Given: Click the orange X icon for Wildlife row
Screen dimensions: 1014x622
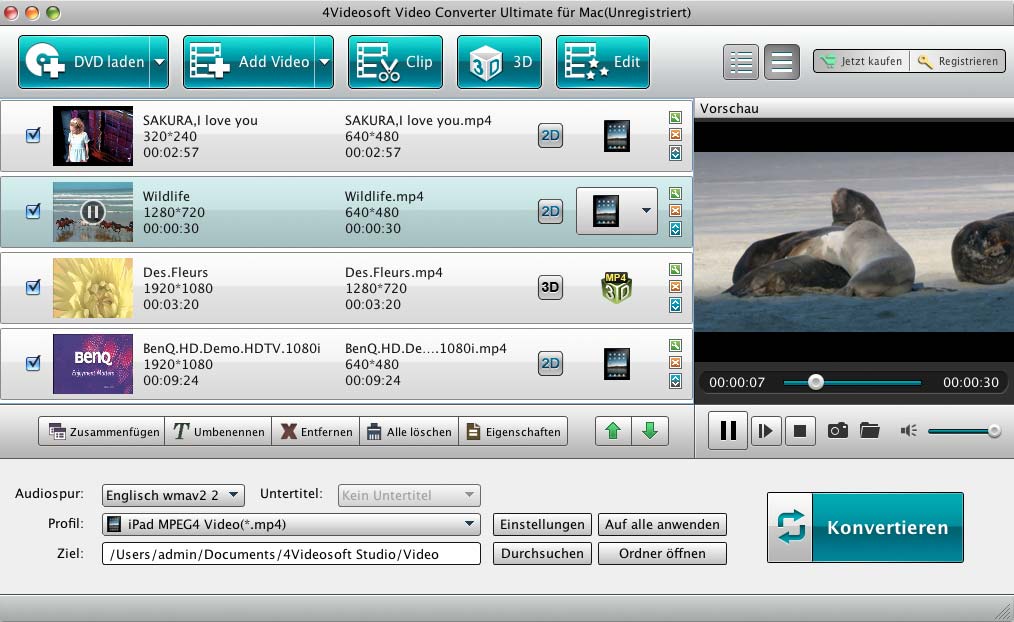Looking at the screenshot, I should [675, 211].
